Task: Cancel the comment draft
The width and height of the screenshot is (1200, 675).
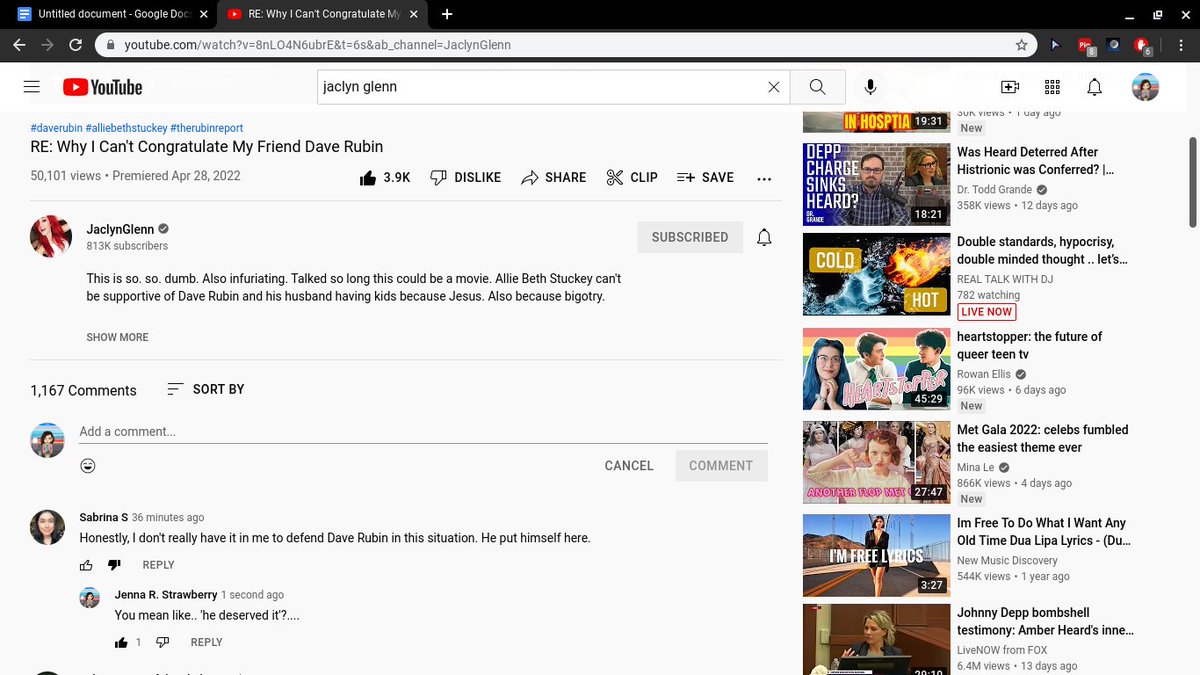Action: point(629,466)
